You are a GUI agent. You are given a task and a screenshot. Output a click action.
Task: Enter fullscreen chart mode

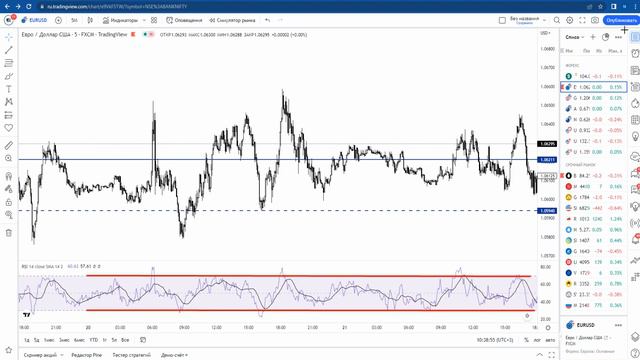pyautogui.click(x=582, y=20)
